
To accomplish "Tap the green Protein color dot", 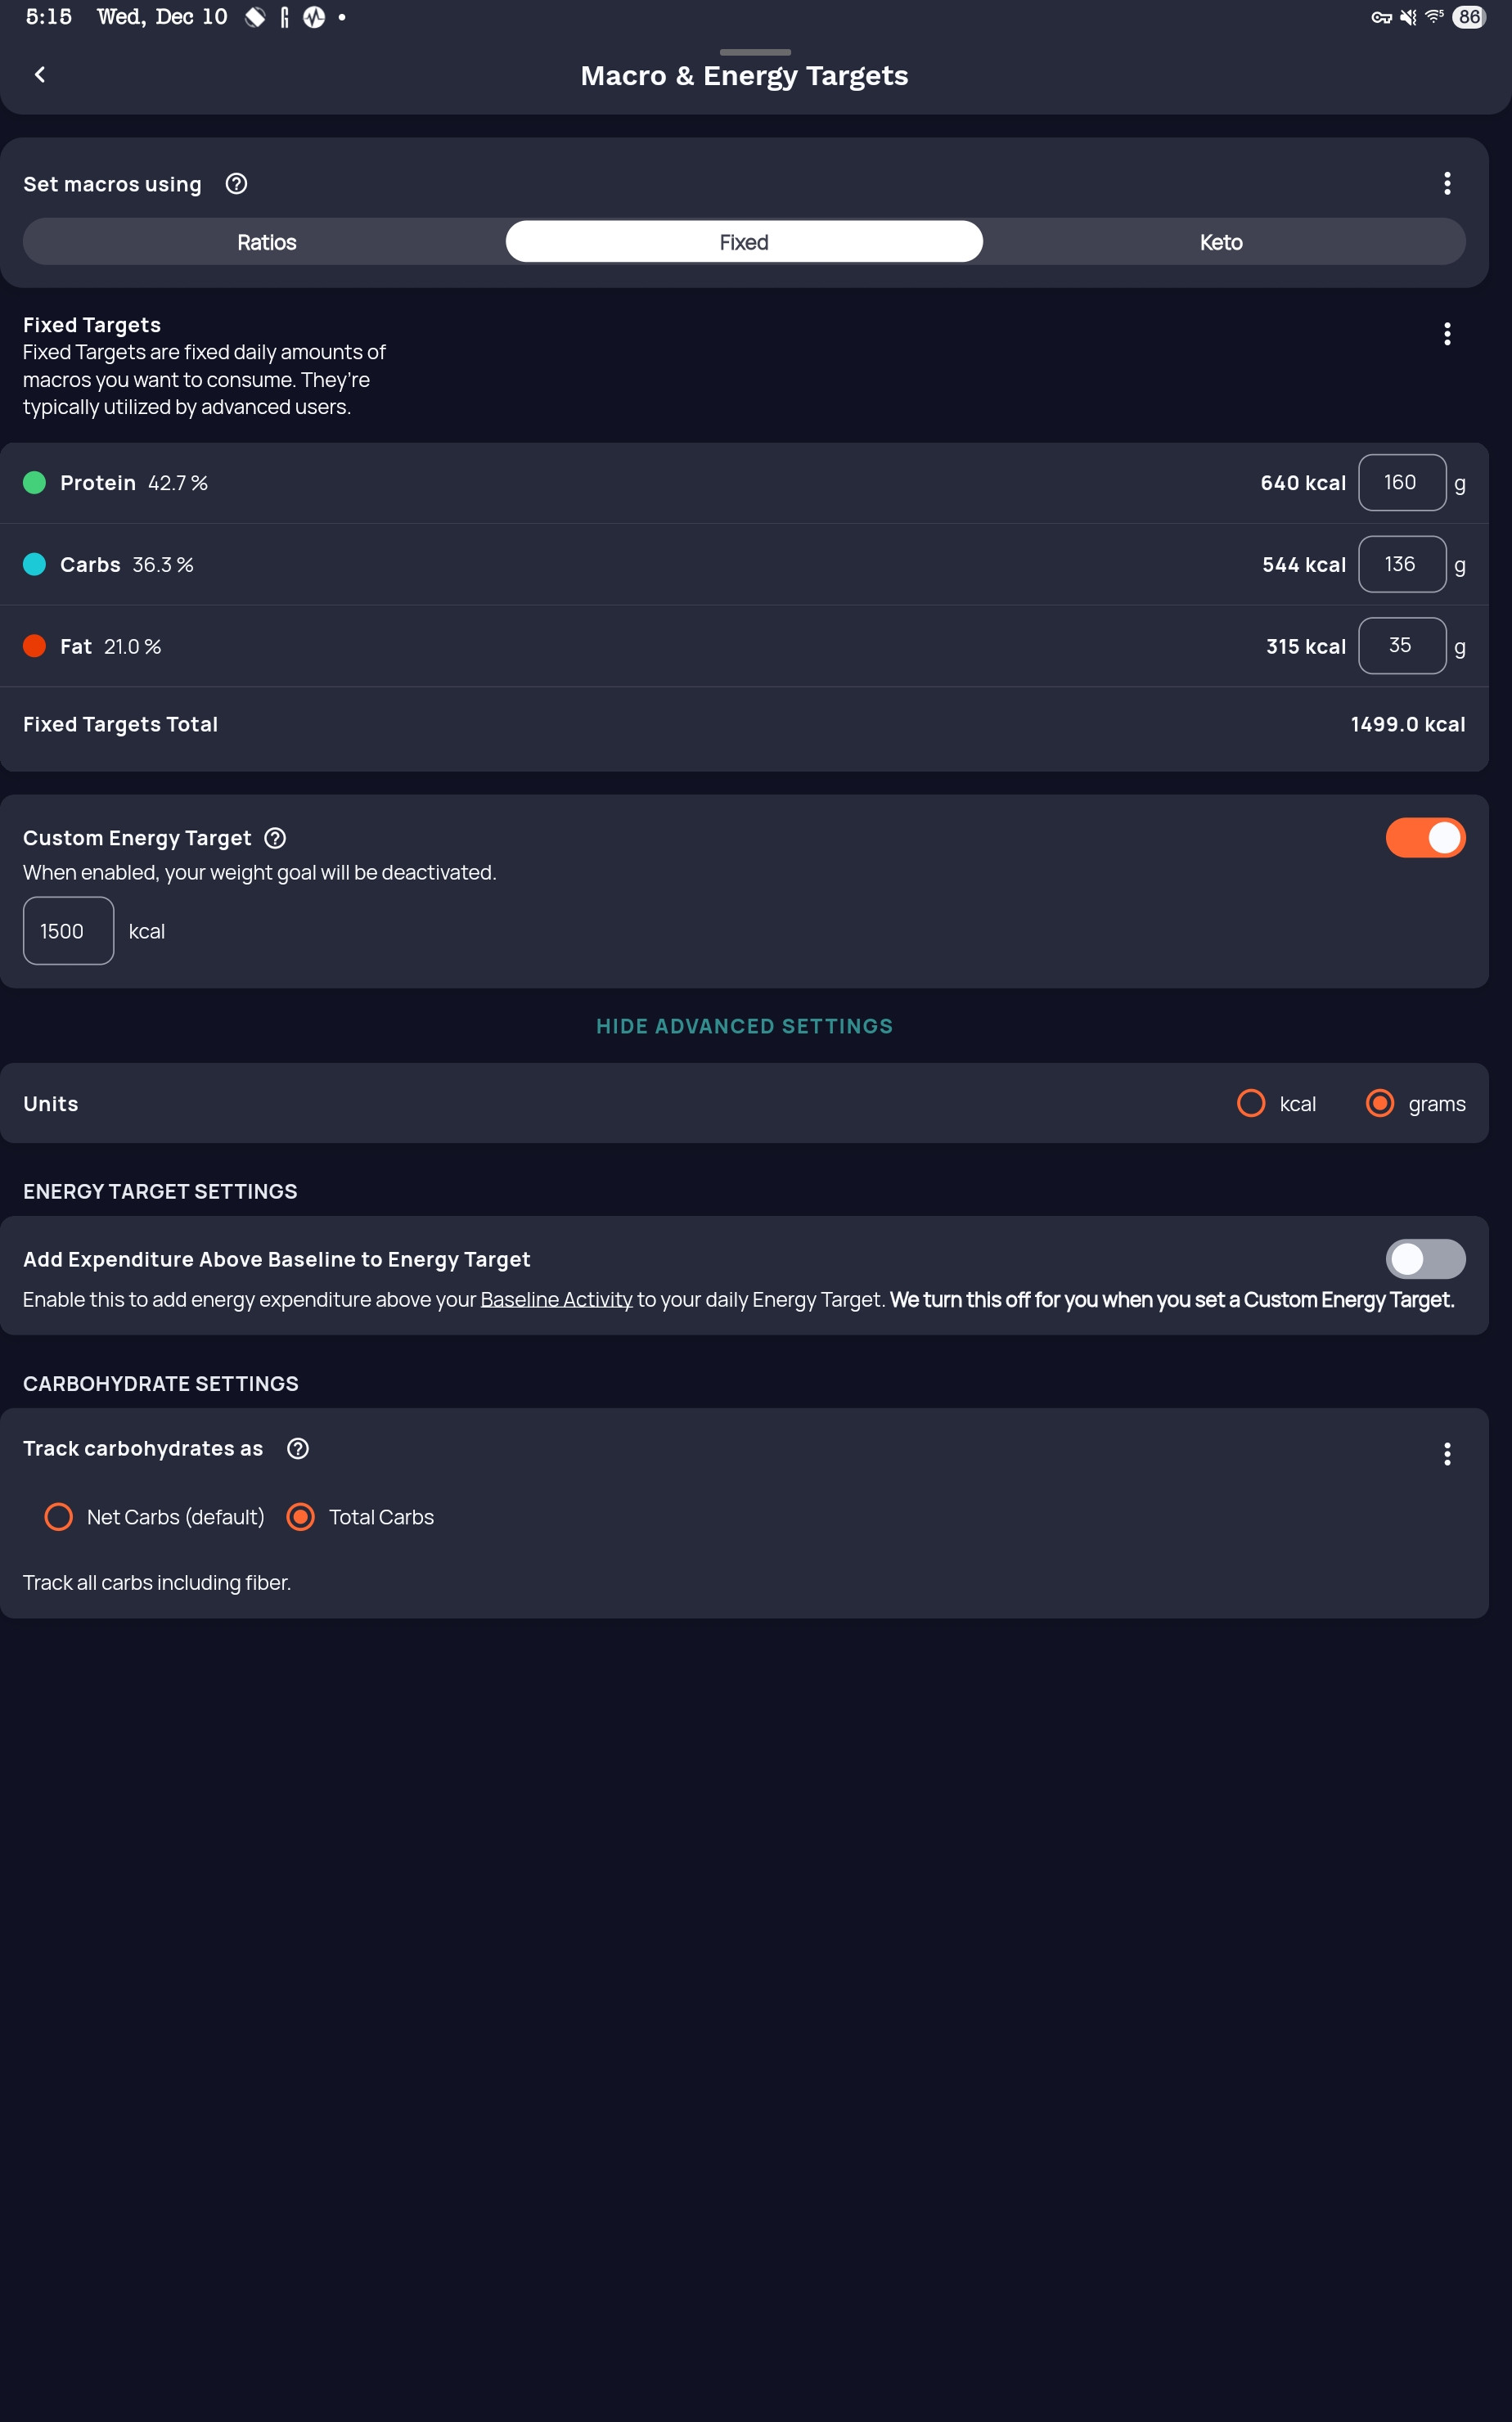I will (x=35, y=483).
